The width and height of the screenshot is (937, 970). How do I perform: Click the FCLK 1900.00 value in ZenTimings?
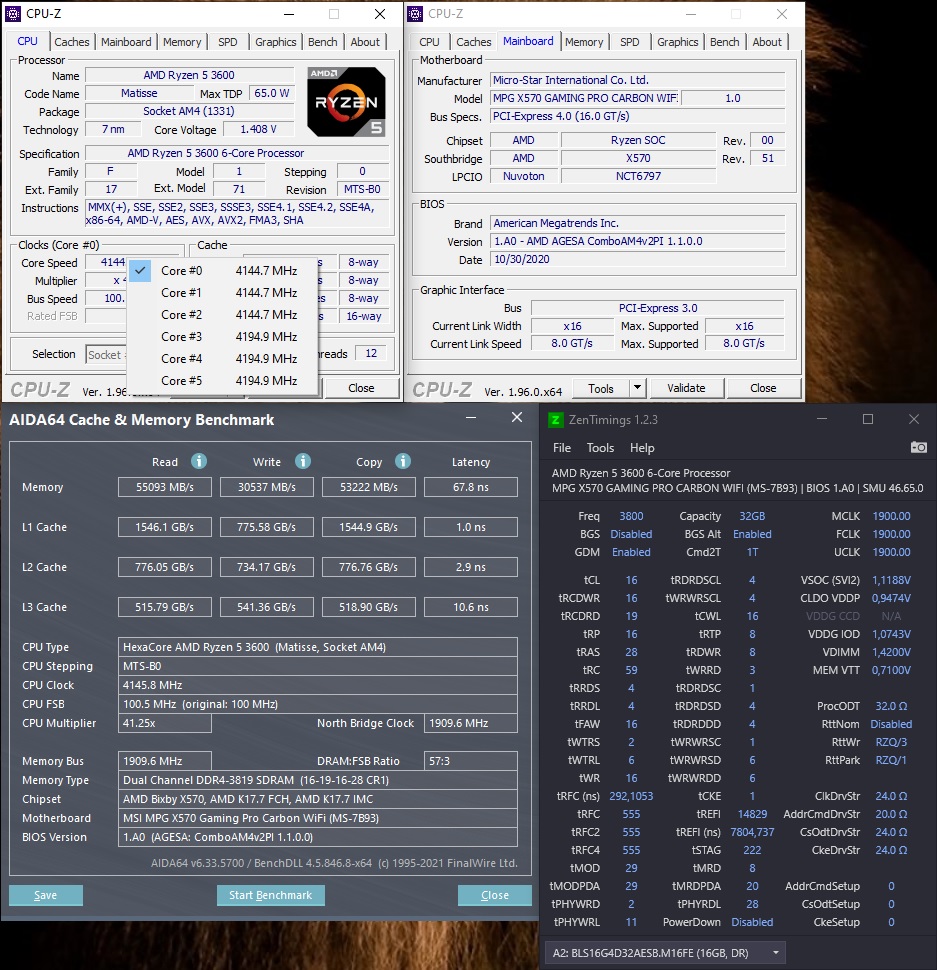tap(891, 534)
